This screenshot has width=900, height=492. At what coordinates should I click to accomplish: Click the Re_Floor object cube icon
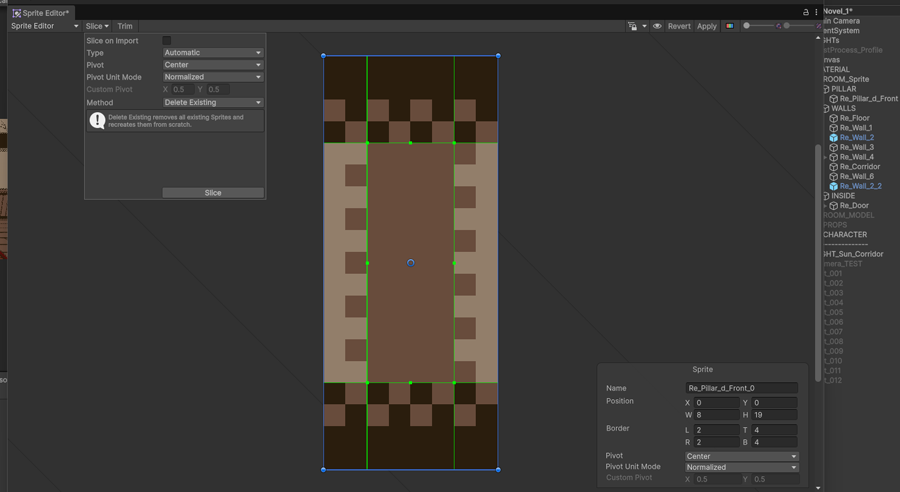(x=833, y=118)
